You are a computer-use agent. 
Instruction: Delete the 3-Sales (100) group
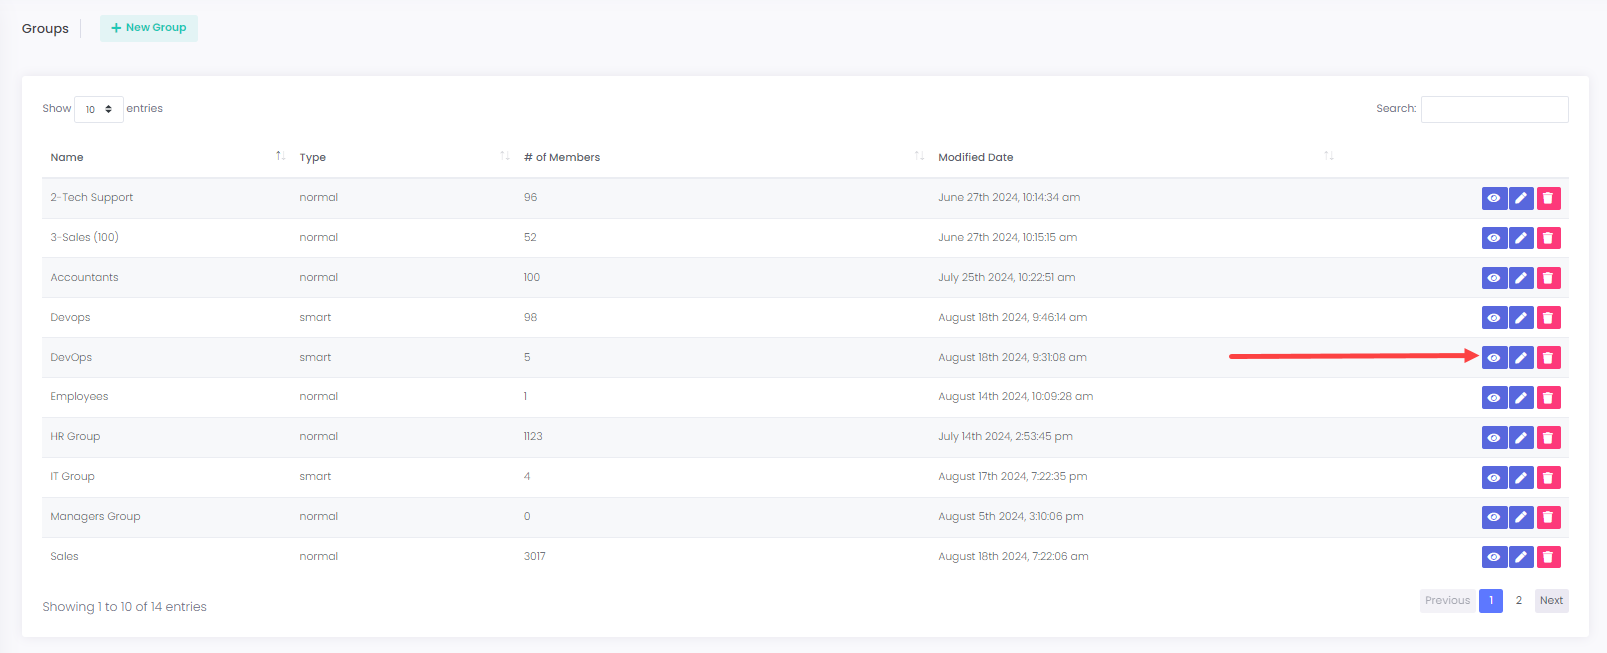pos(1548,238)
